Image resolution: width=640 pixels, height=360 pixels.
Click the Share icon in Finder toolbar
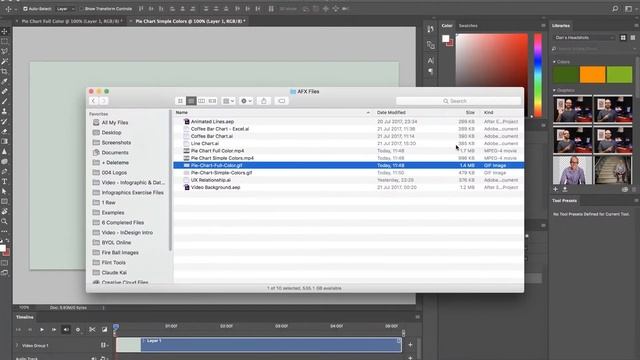264,101
